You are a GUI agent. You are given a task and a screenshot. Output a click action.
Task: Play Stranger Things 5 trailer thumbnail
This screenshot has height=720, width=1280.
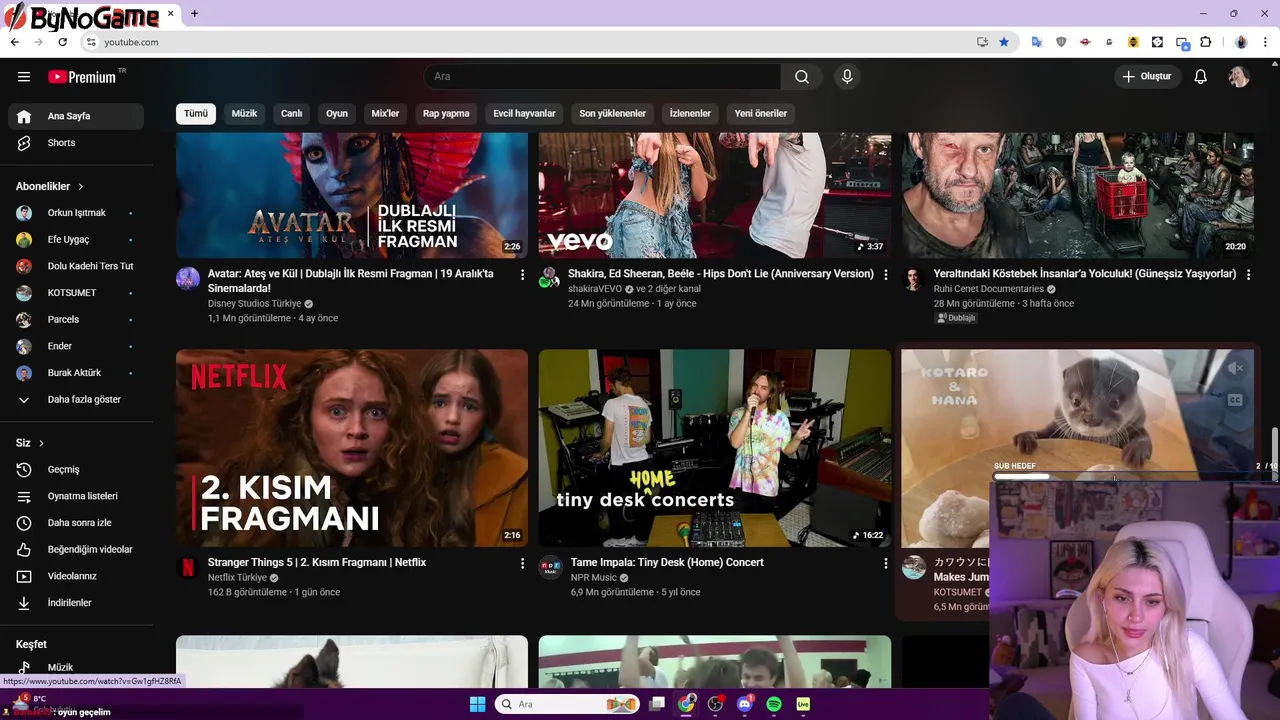[352, 448]
